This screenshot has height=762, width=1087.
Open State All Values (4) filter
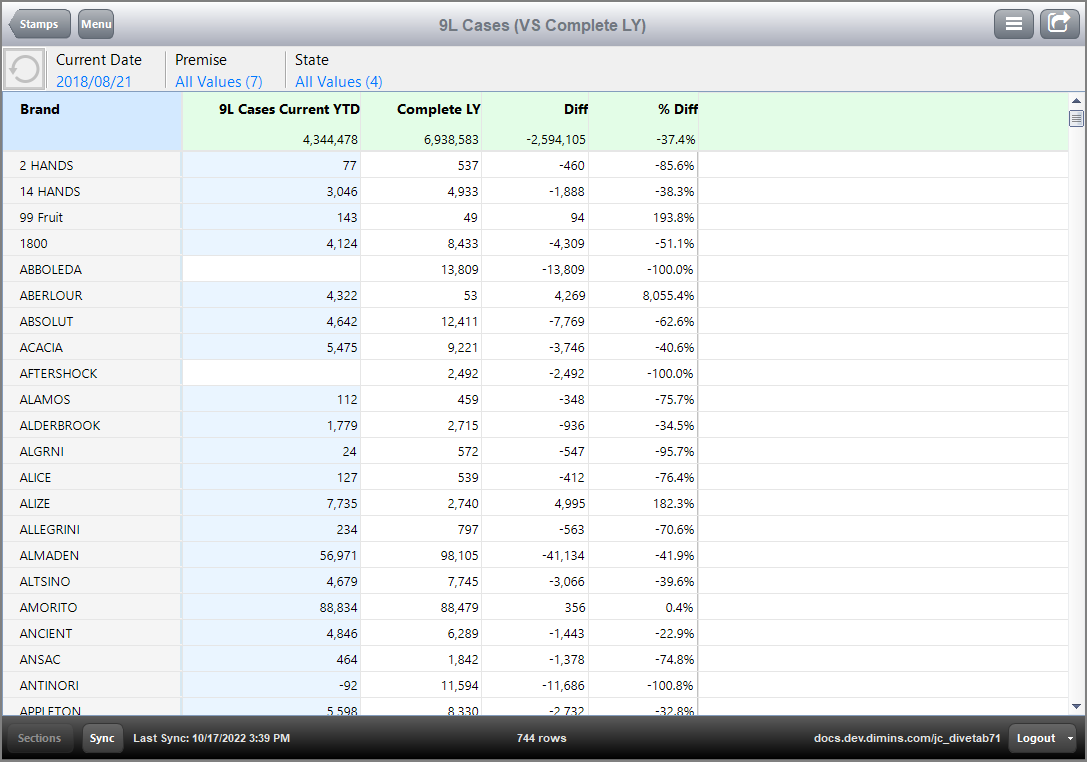[338, 82]
